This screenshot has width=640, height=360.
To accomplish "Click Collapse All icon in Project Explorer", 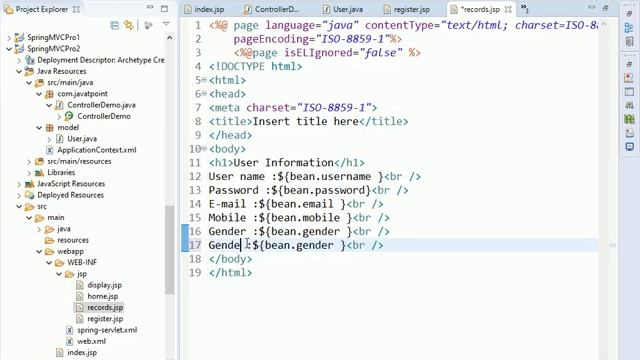I will coord(115,25).
